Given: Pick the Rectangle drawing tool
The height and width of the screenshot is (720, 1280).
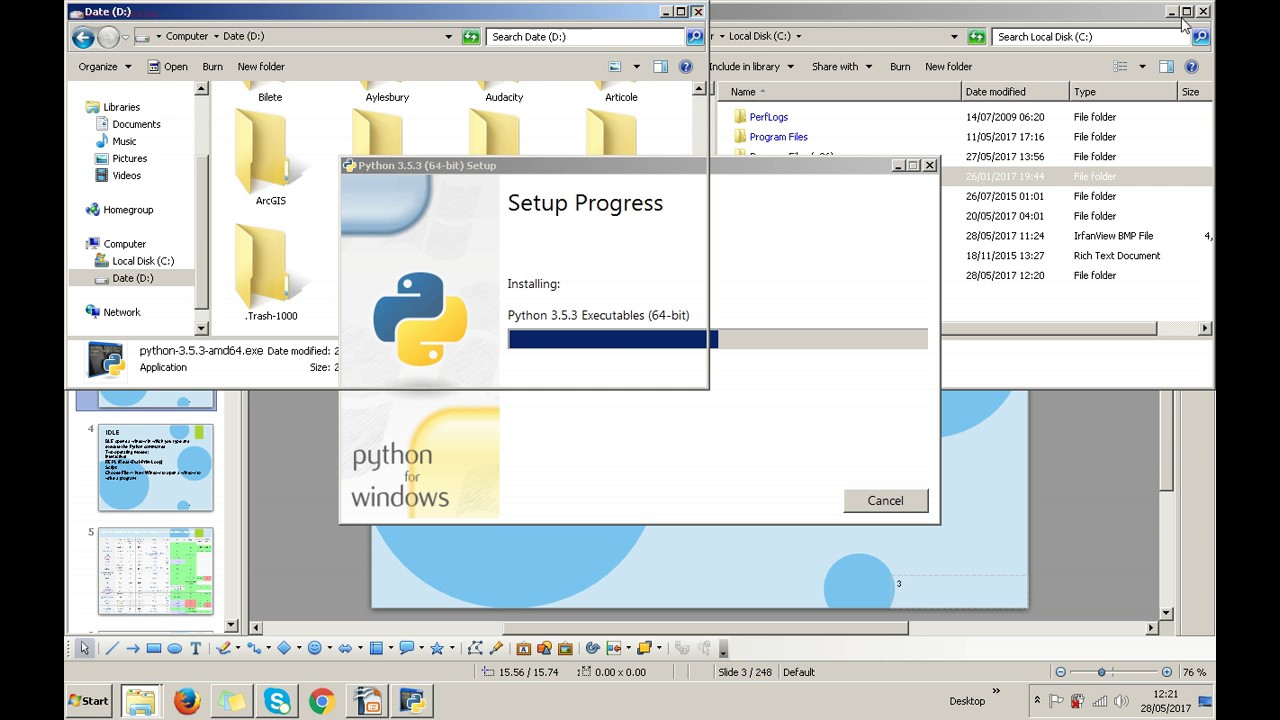Looking at the screenshot, I should pyautogui.click(x=154, y=648).
